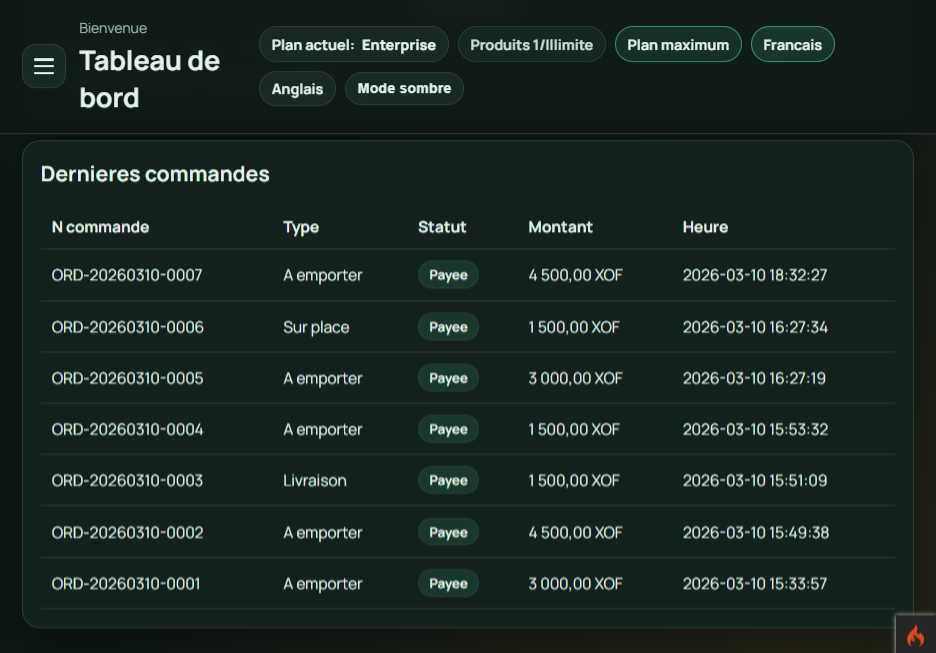Click the Payee badge on ORD-20260310-0006
This screenshot has height=653, width=936.
click(448, 326)
